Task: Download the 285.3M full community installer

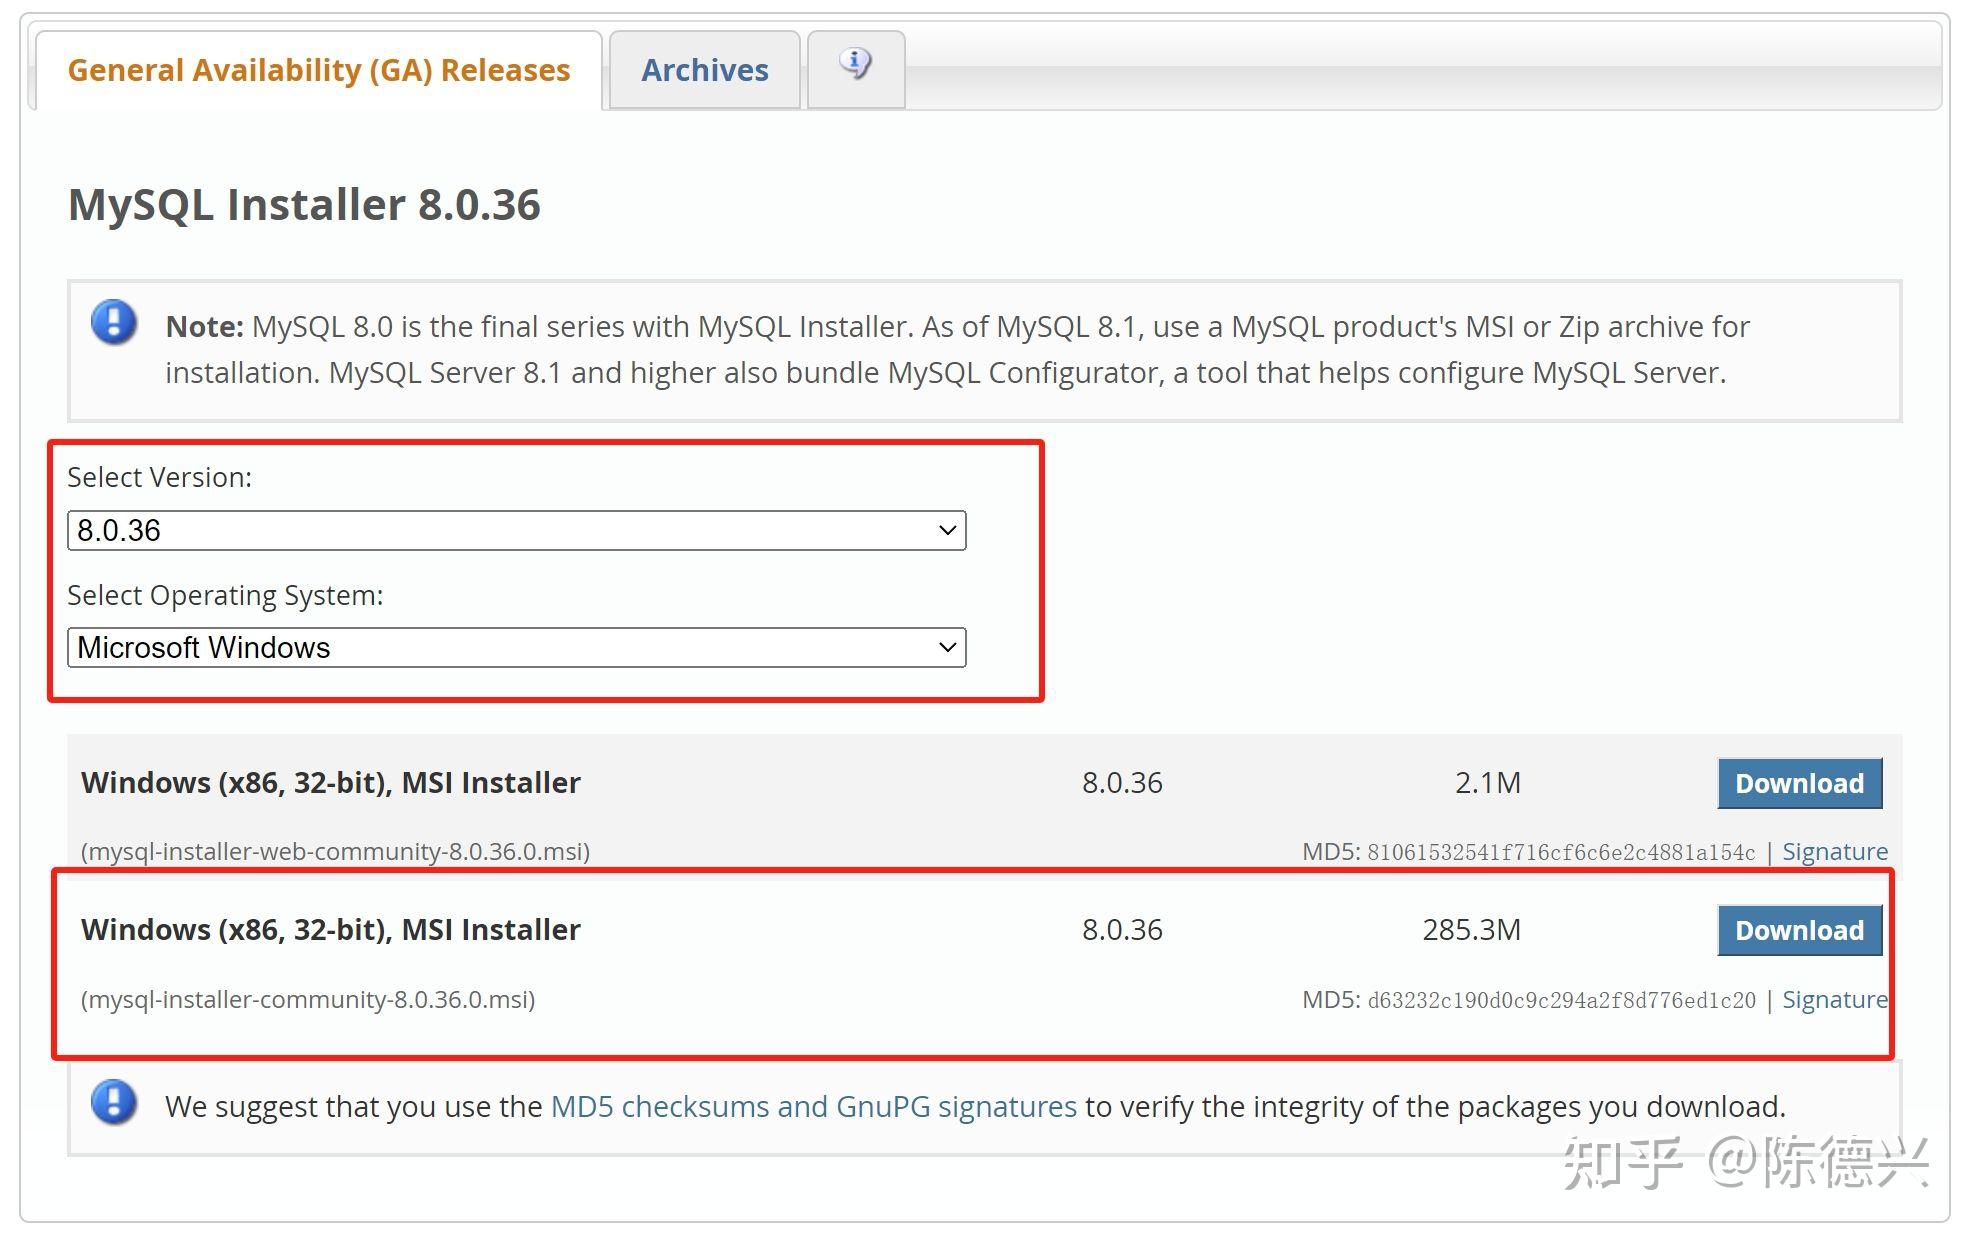Action: pos(1798,930)
